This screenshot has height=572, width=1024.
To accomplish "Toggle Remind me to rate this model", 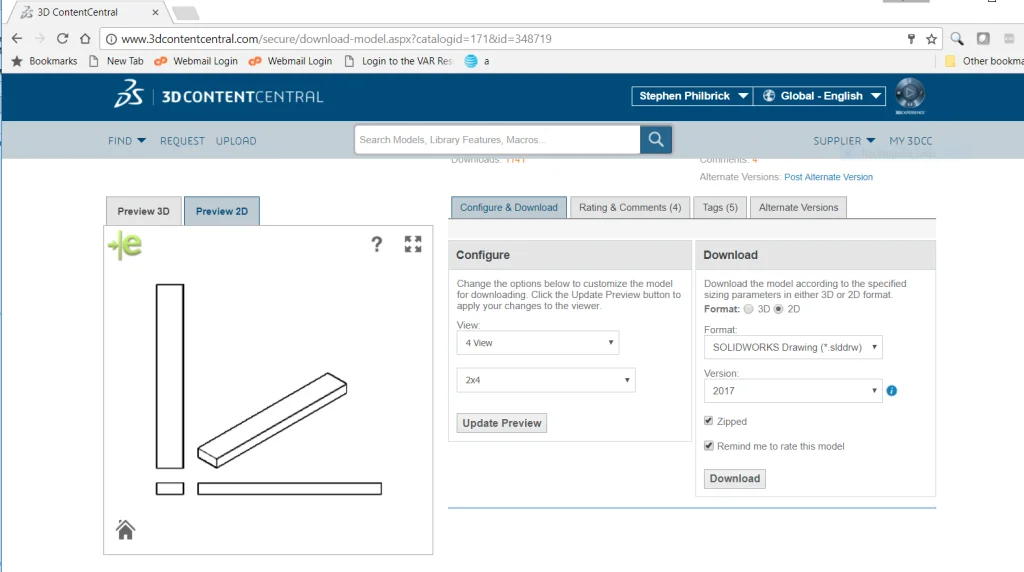I will click(x=709, y=445).
